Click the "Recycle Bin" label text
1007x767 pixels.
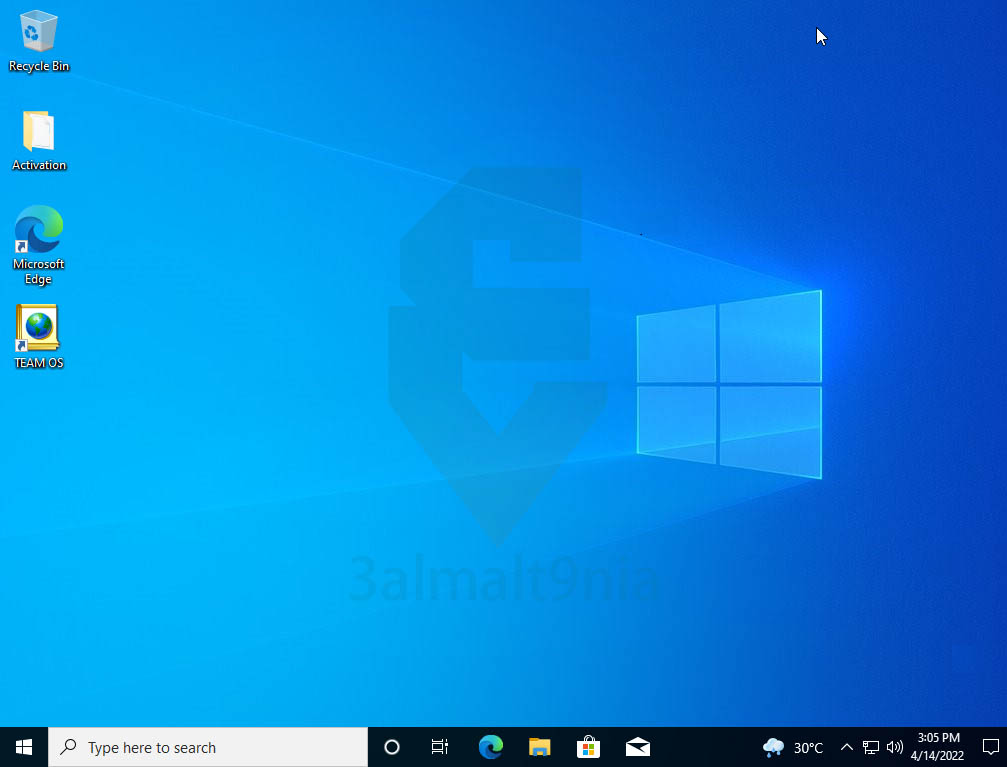tap(39, 66)
